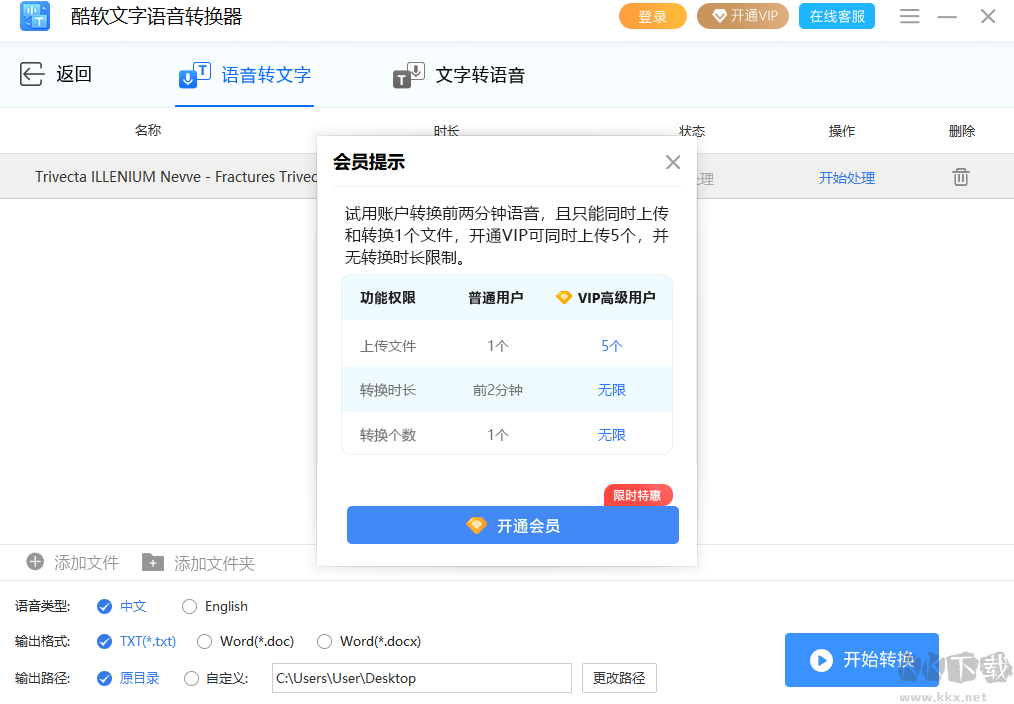Click the 开通会员 button in the dialog
This screenshot has width=1014, height=704.
click(512, 524)
